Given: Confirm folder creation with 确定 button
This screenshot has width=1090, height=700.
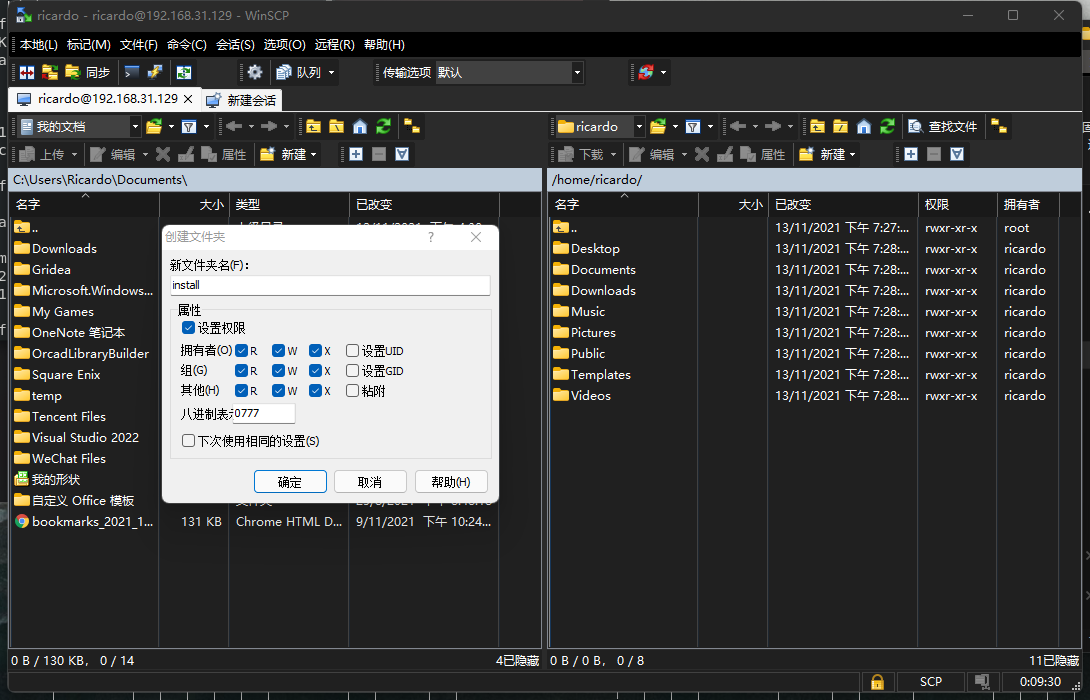Looking at the screenshot, I should point(290,482).
